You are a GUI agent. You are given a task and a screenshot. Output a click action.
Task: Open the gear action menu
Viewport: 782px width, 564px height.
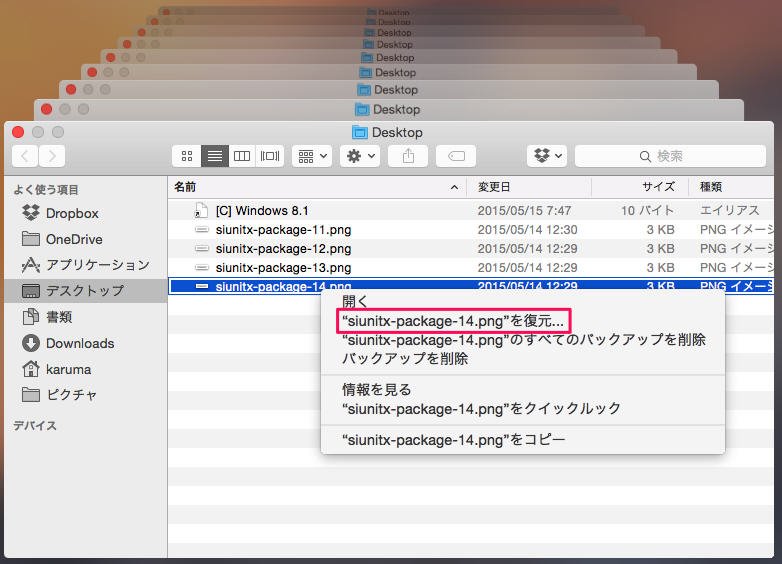[360, 156]
